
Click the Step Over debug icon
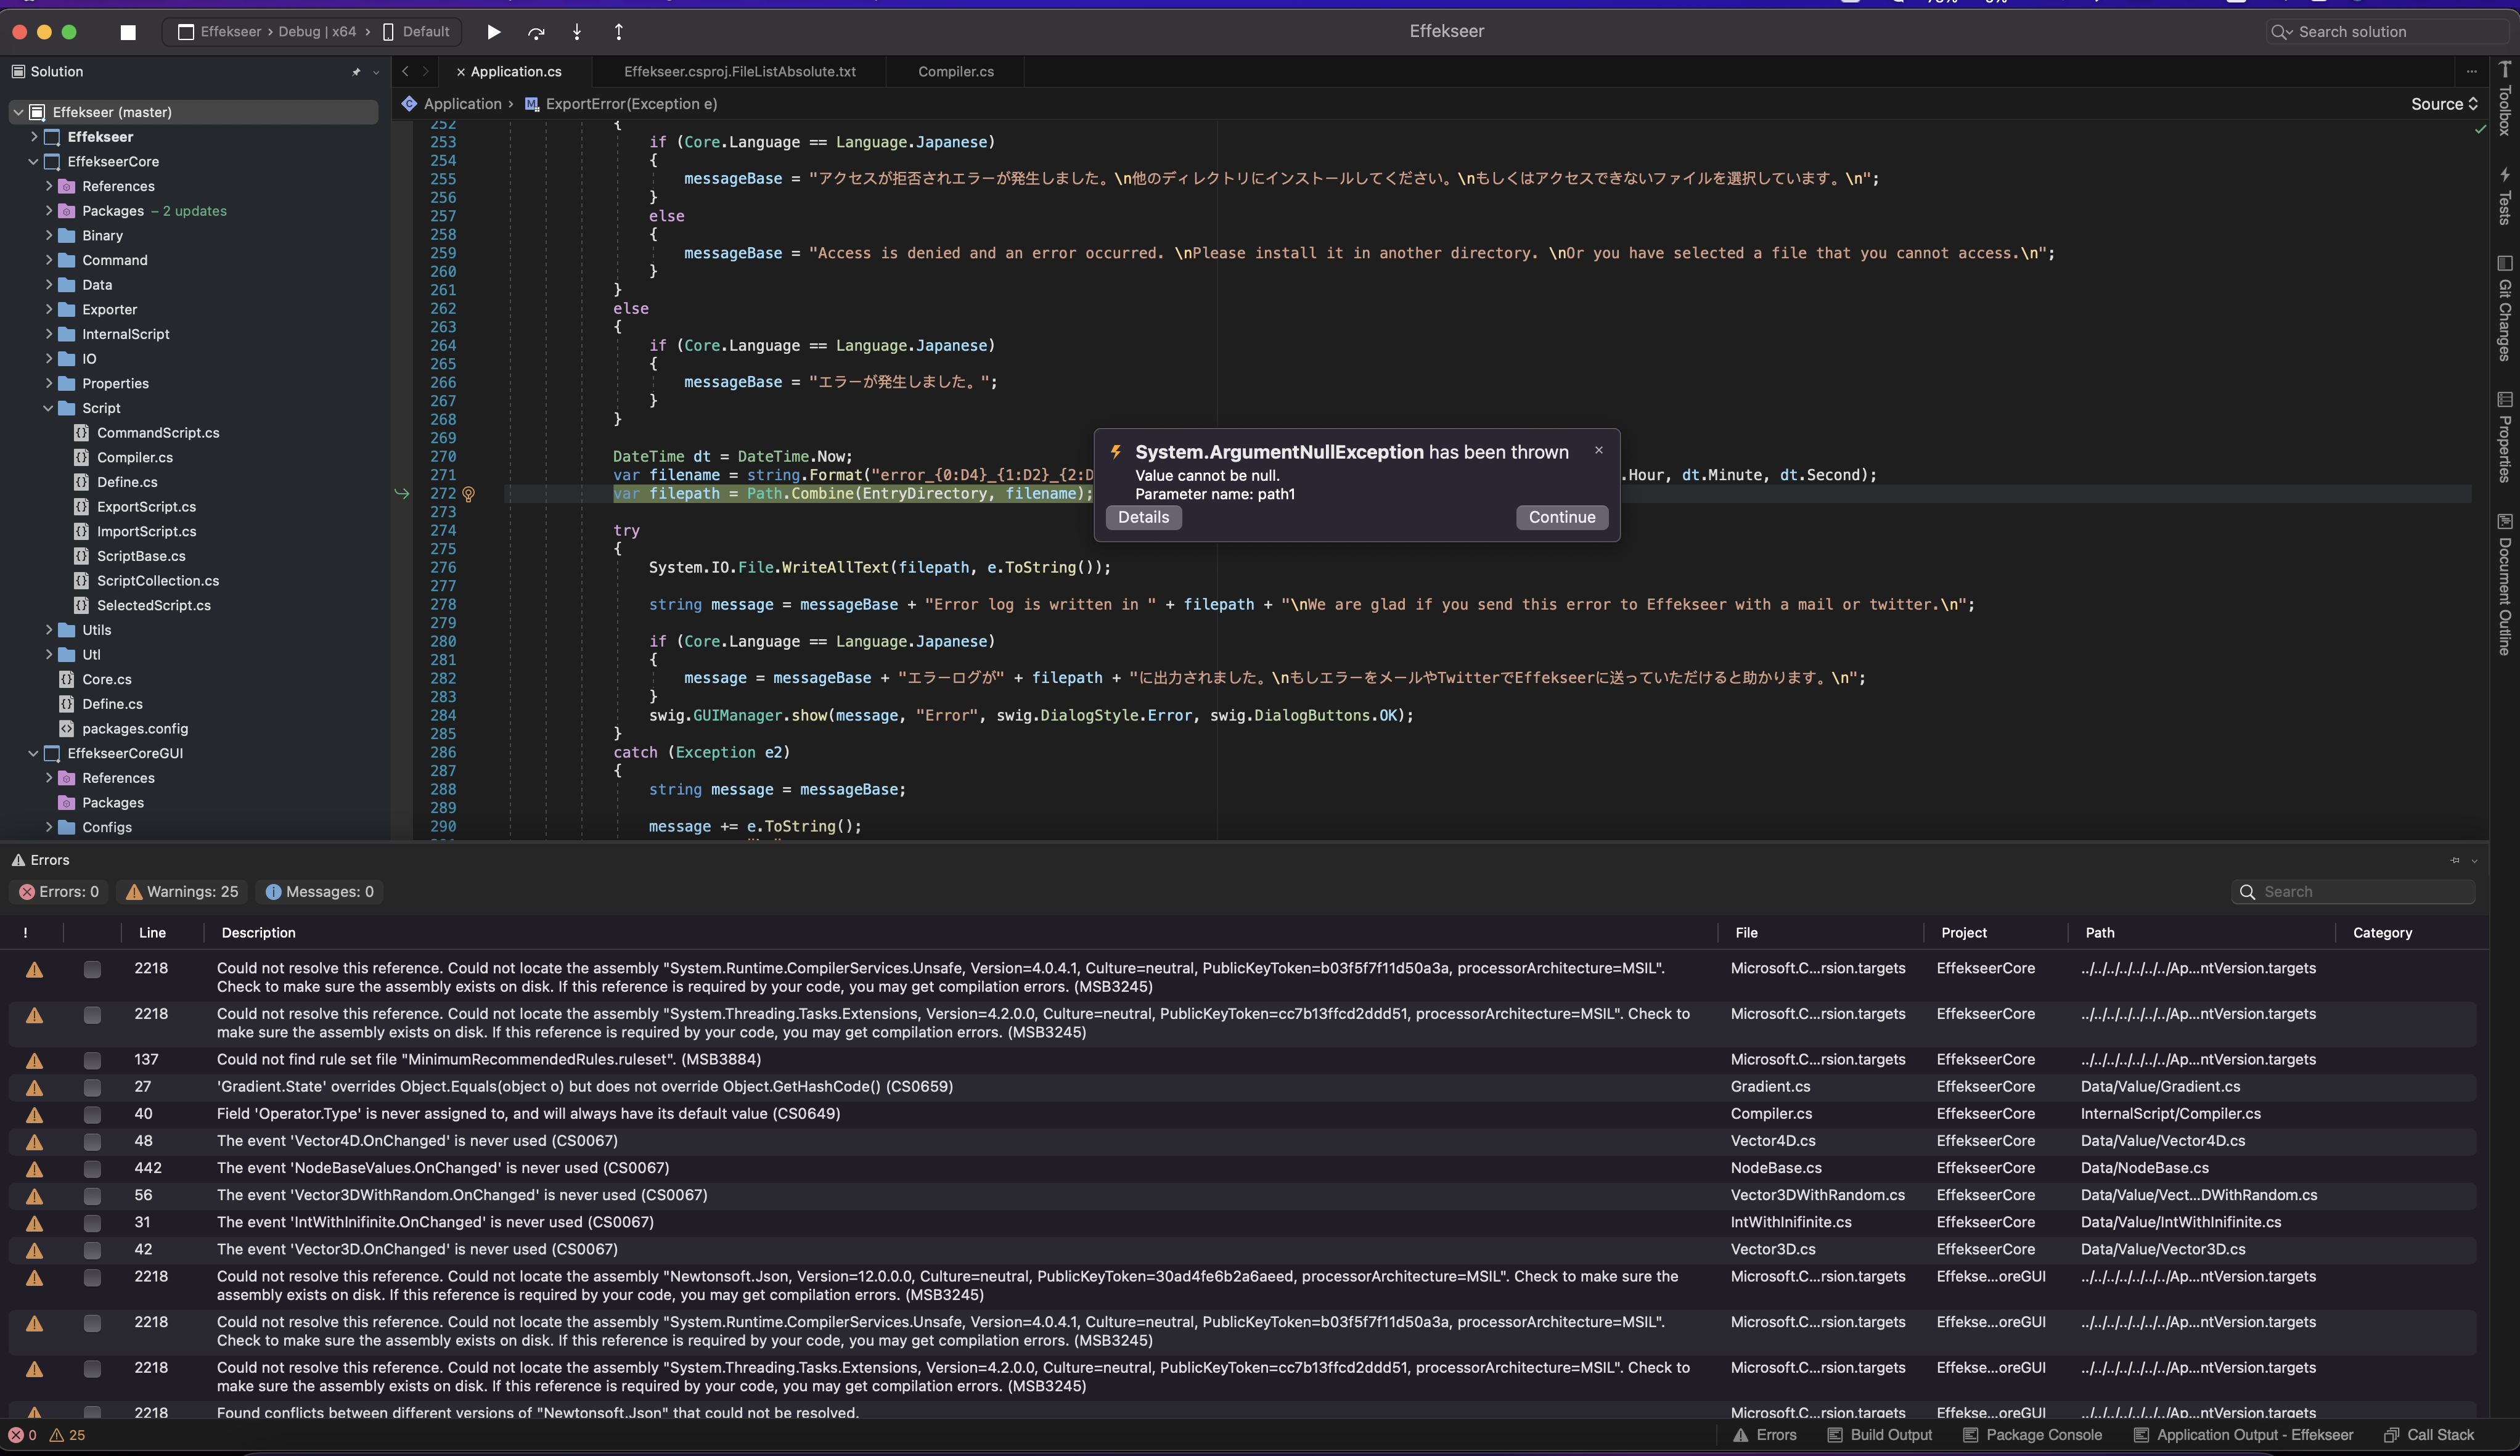pos(536,31)
